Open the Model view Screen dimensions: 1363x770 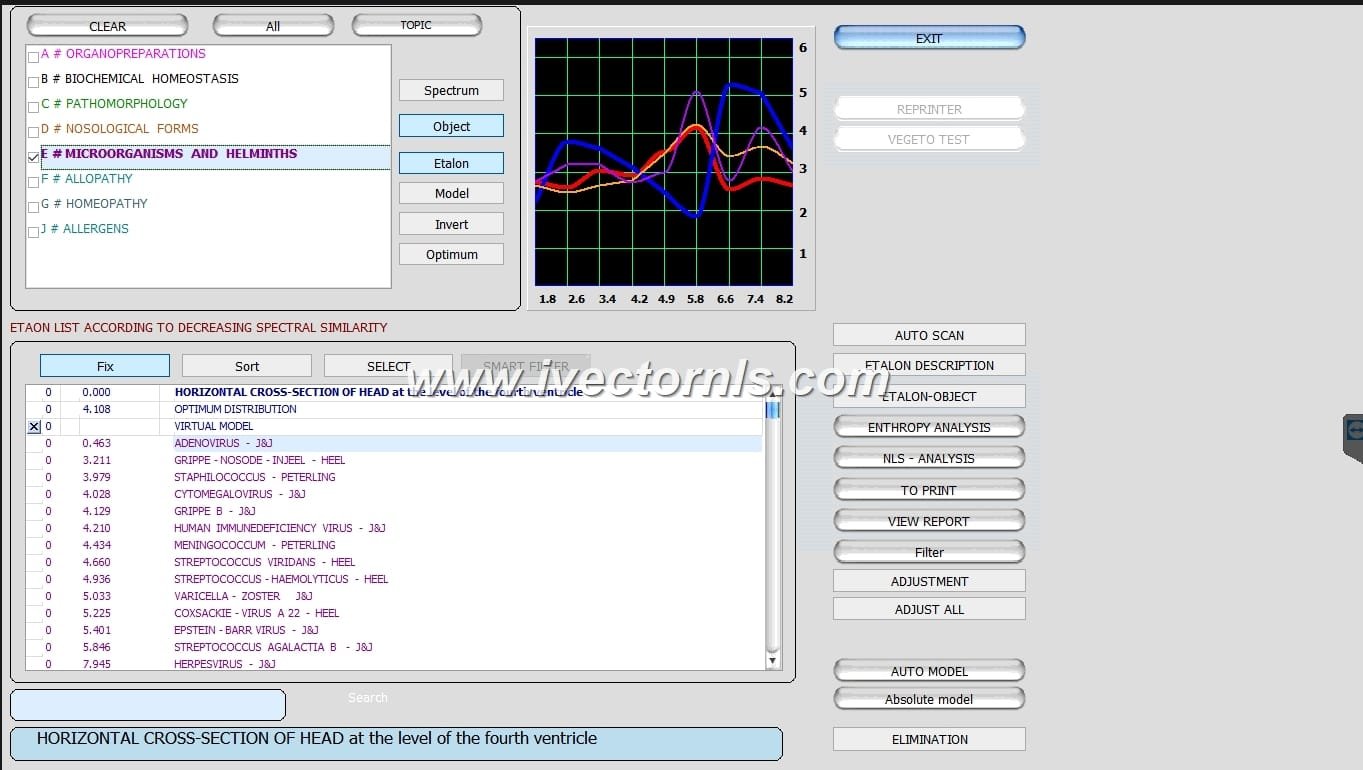(x=451, y=192)
